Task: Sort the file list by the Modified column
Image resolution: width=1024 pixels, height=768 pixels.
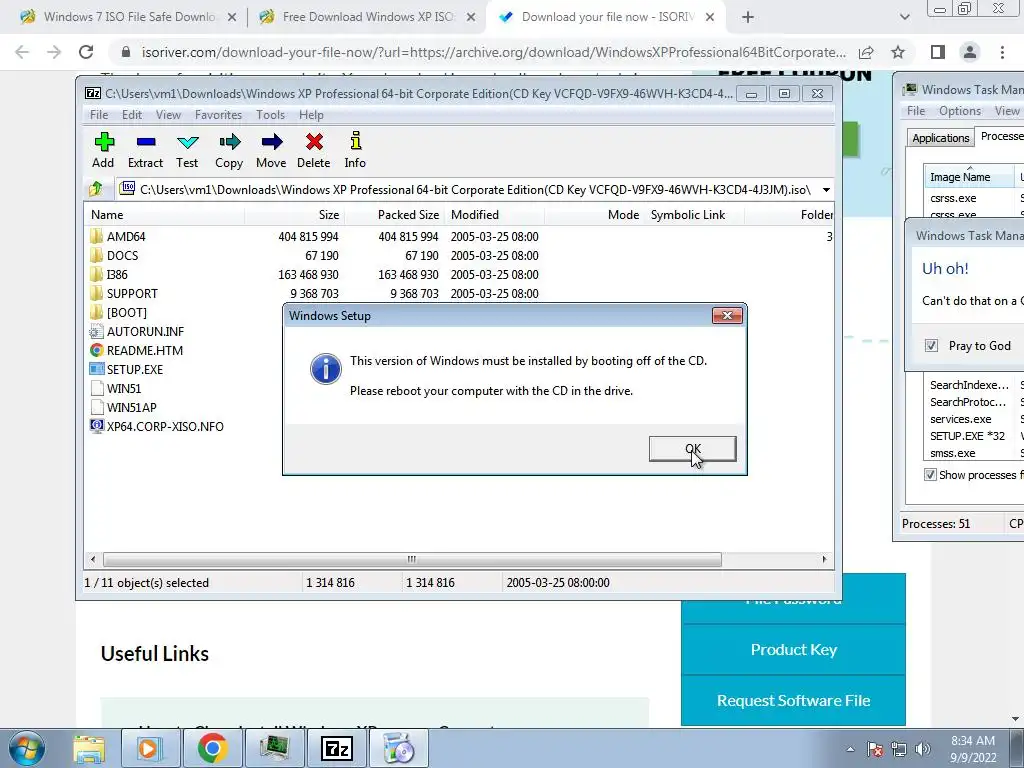Action: pyautogui.click(x=494, y=215)
